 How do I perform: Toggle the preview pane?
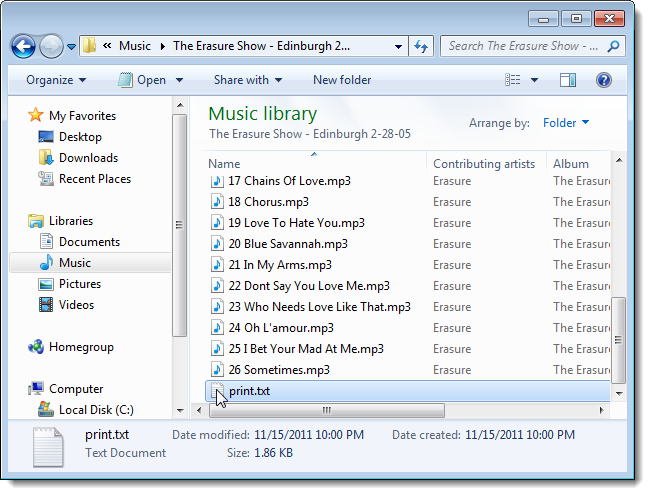click(x=568, y=80)
